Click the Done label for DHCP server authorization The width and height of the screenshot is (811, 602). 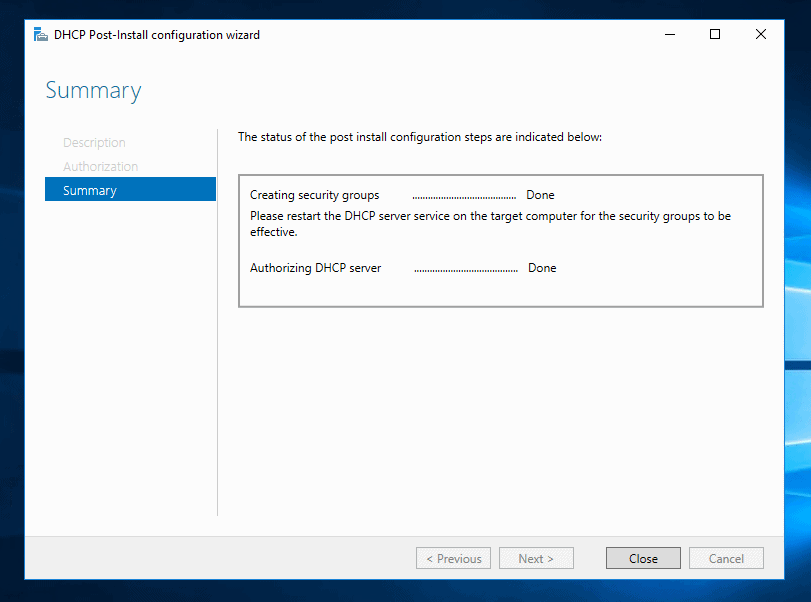[541, 268]
